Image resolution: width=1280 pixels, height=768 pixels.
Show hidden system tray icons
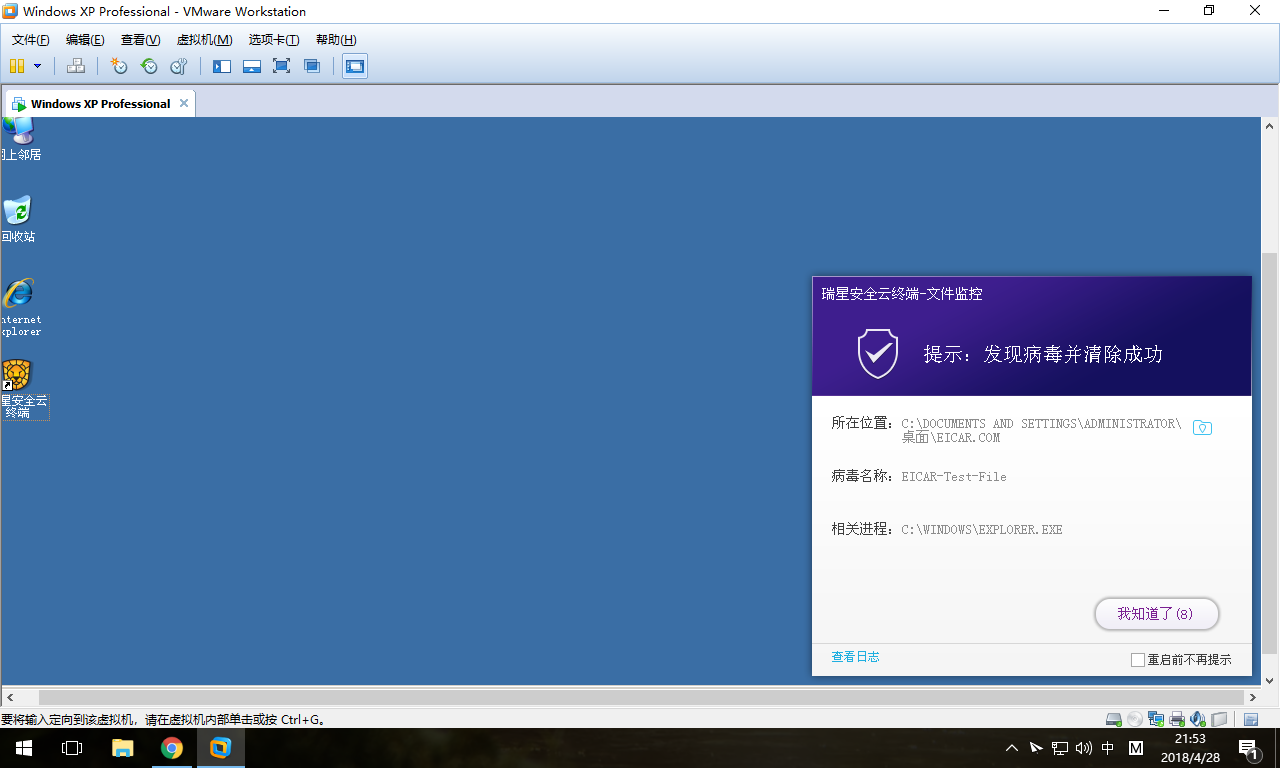click(x=1012, y=748)
